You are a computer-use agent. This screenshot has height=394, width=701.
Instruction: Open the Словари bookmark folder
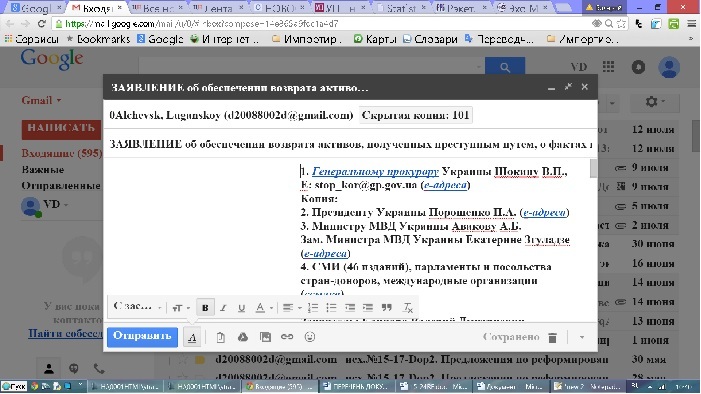click(430, 39)
